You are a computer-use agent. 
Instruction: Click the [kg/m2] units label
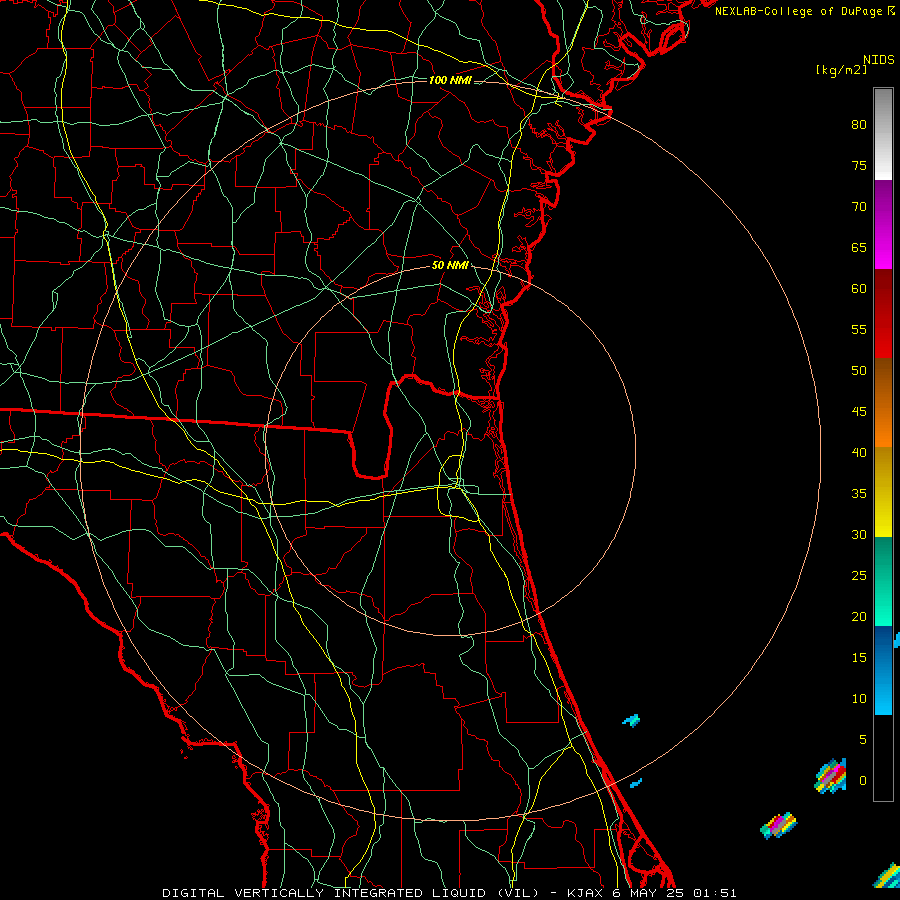pos(841,70)
